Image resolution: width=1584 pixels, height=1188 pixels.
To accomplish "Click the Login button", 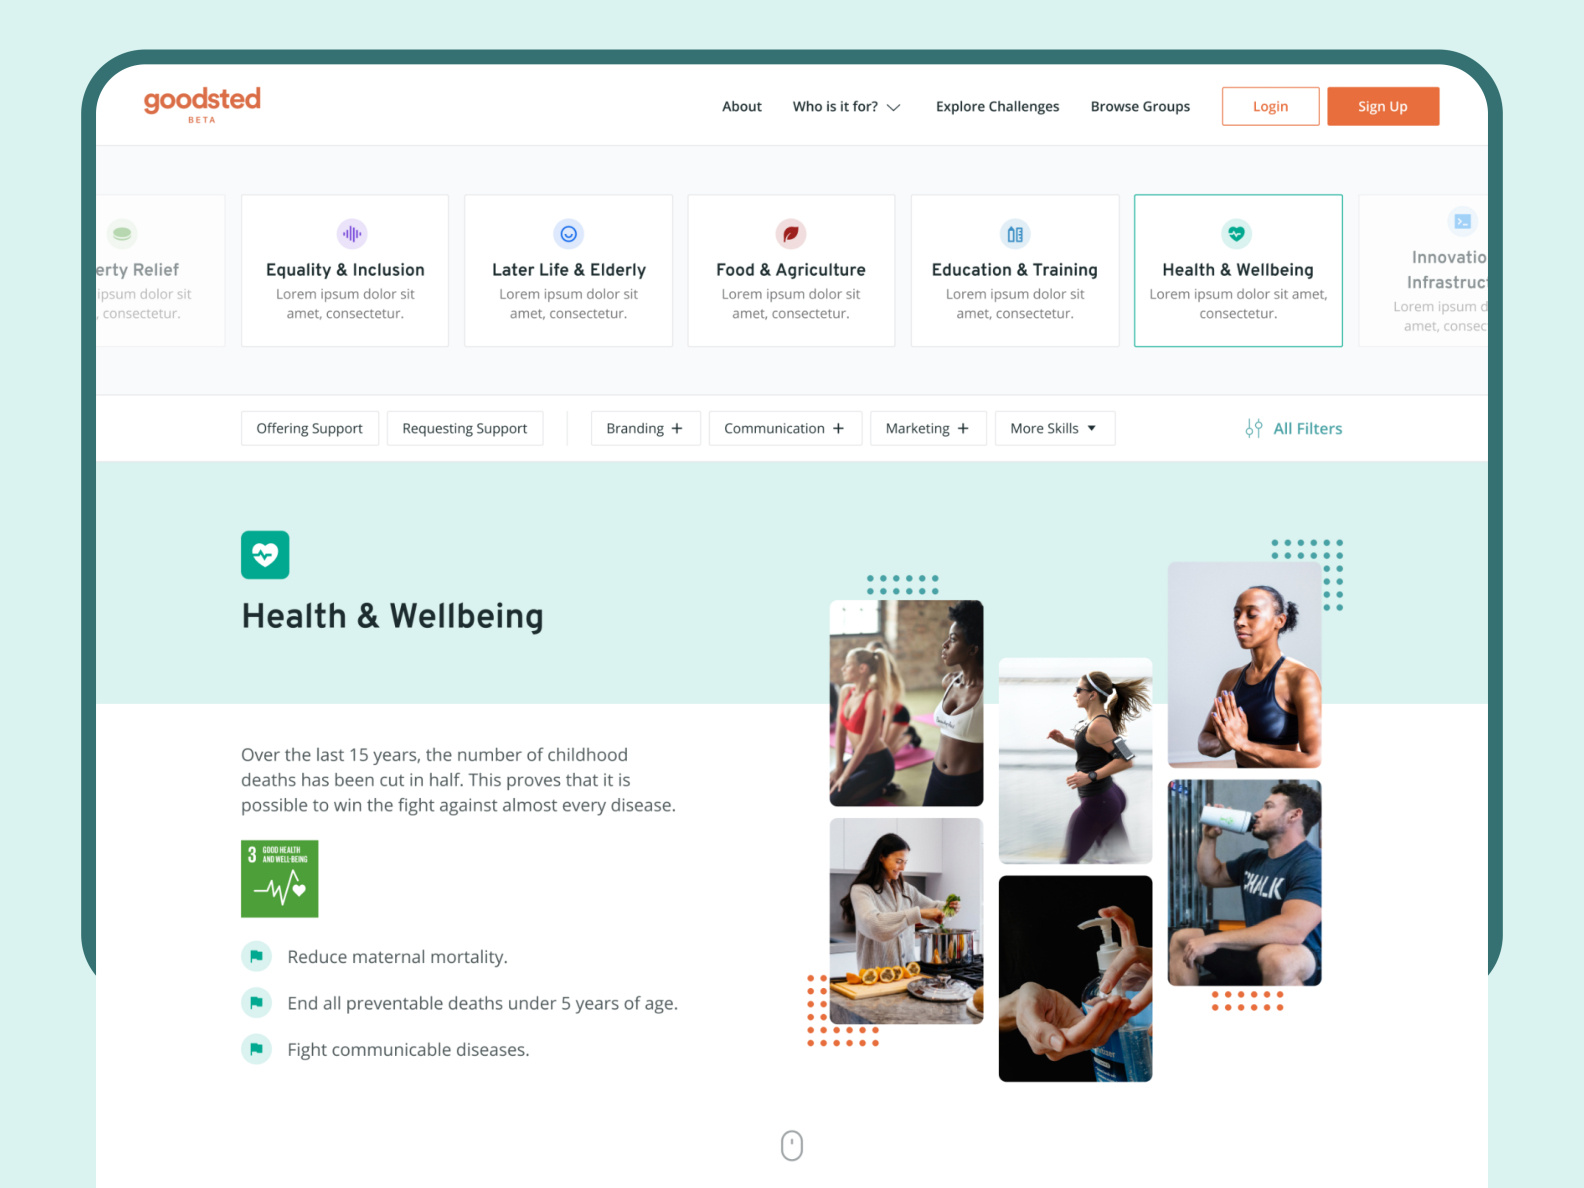I will (1271, 106).
